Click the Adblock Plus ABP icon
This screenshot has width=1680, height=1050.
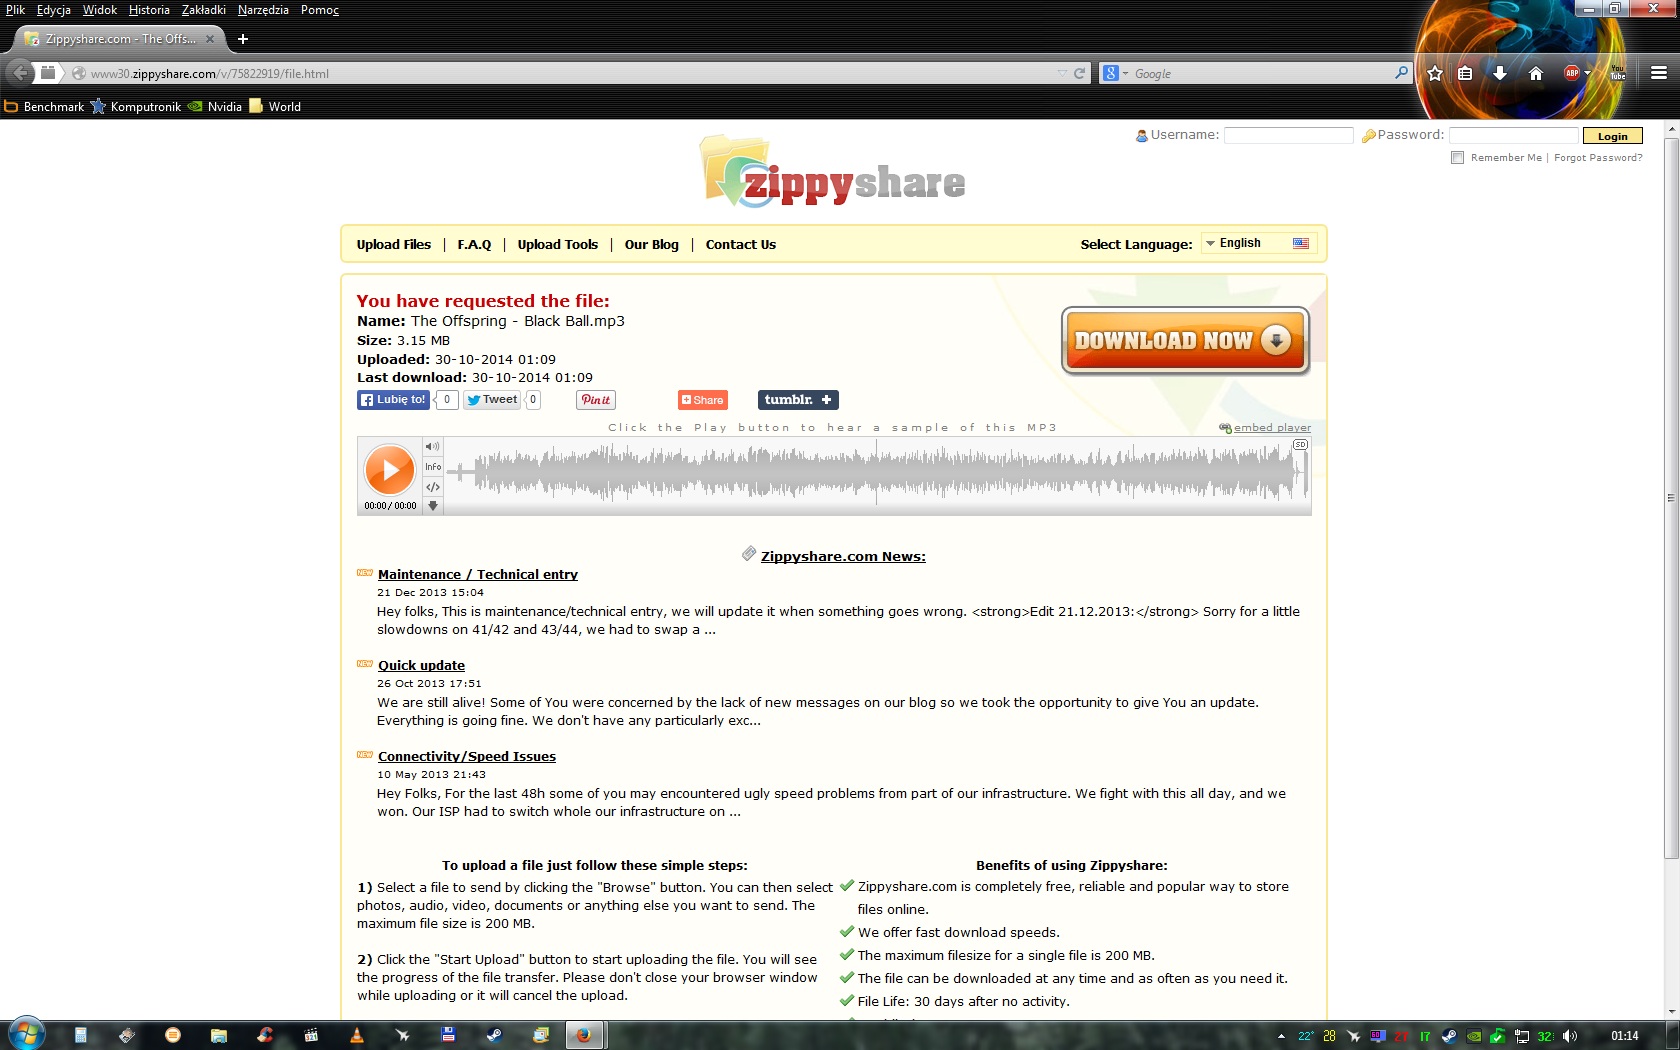pyautogui.click(x=1572, y=73)
